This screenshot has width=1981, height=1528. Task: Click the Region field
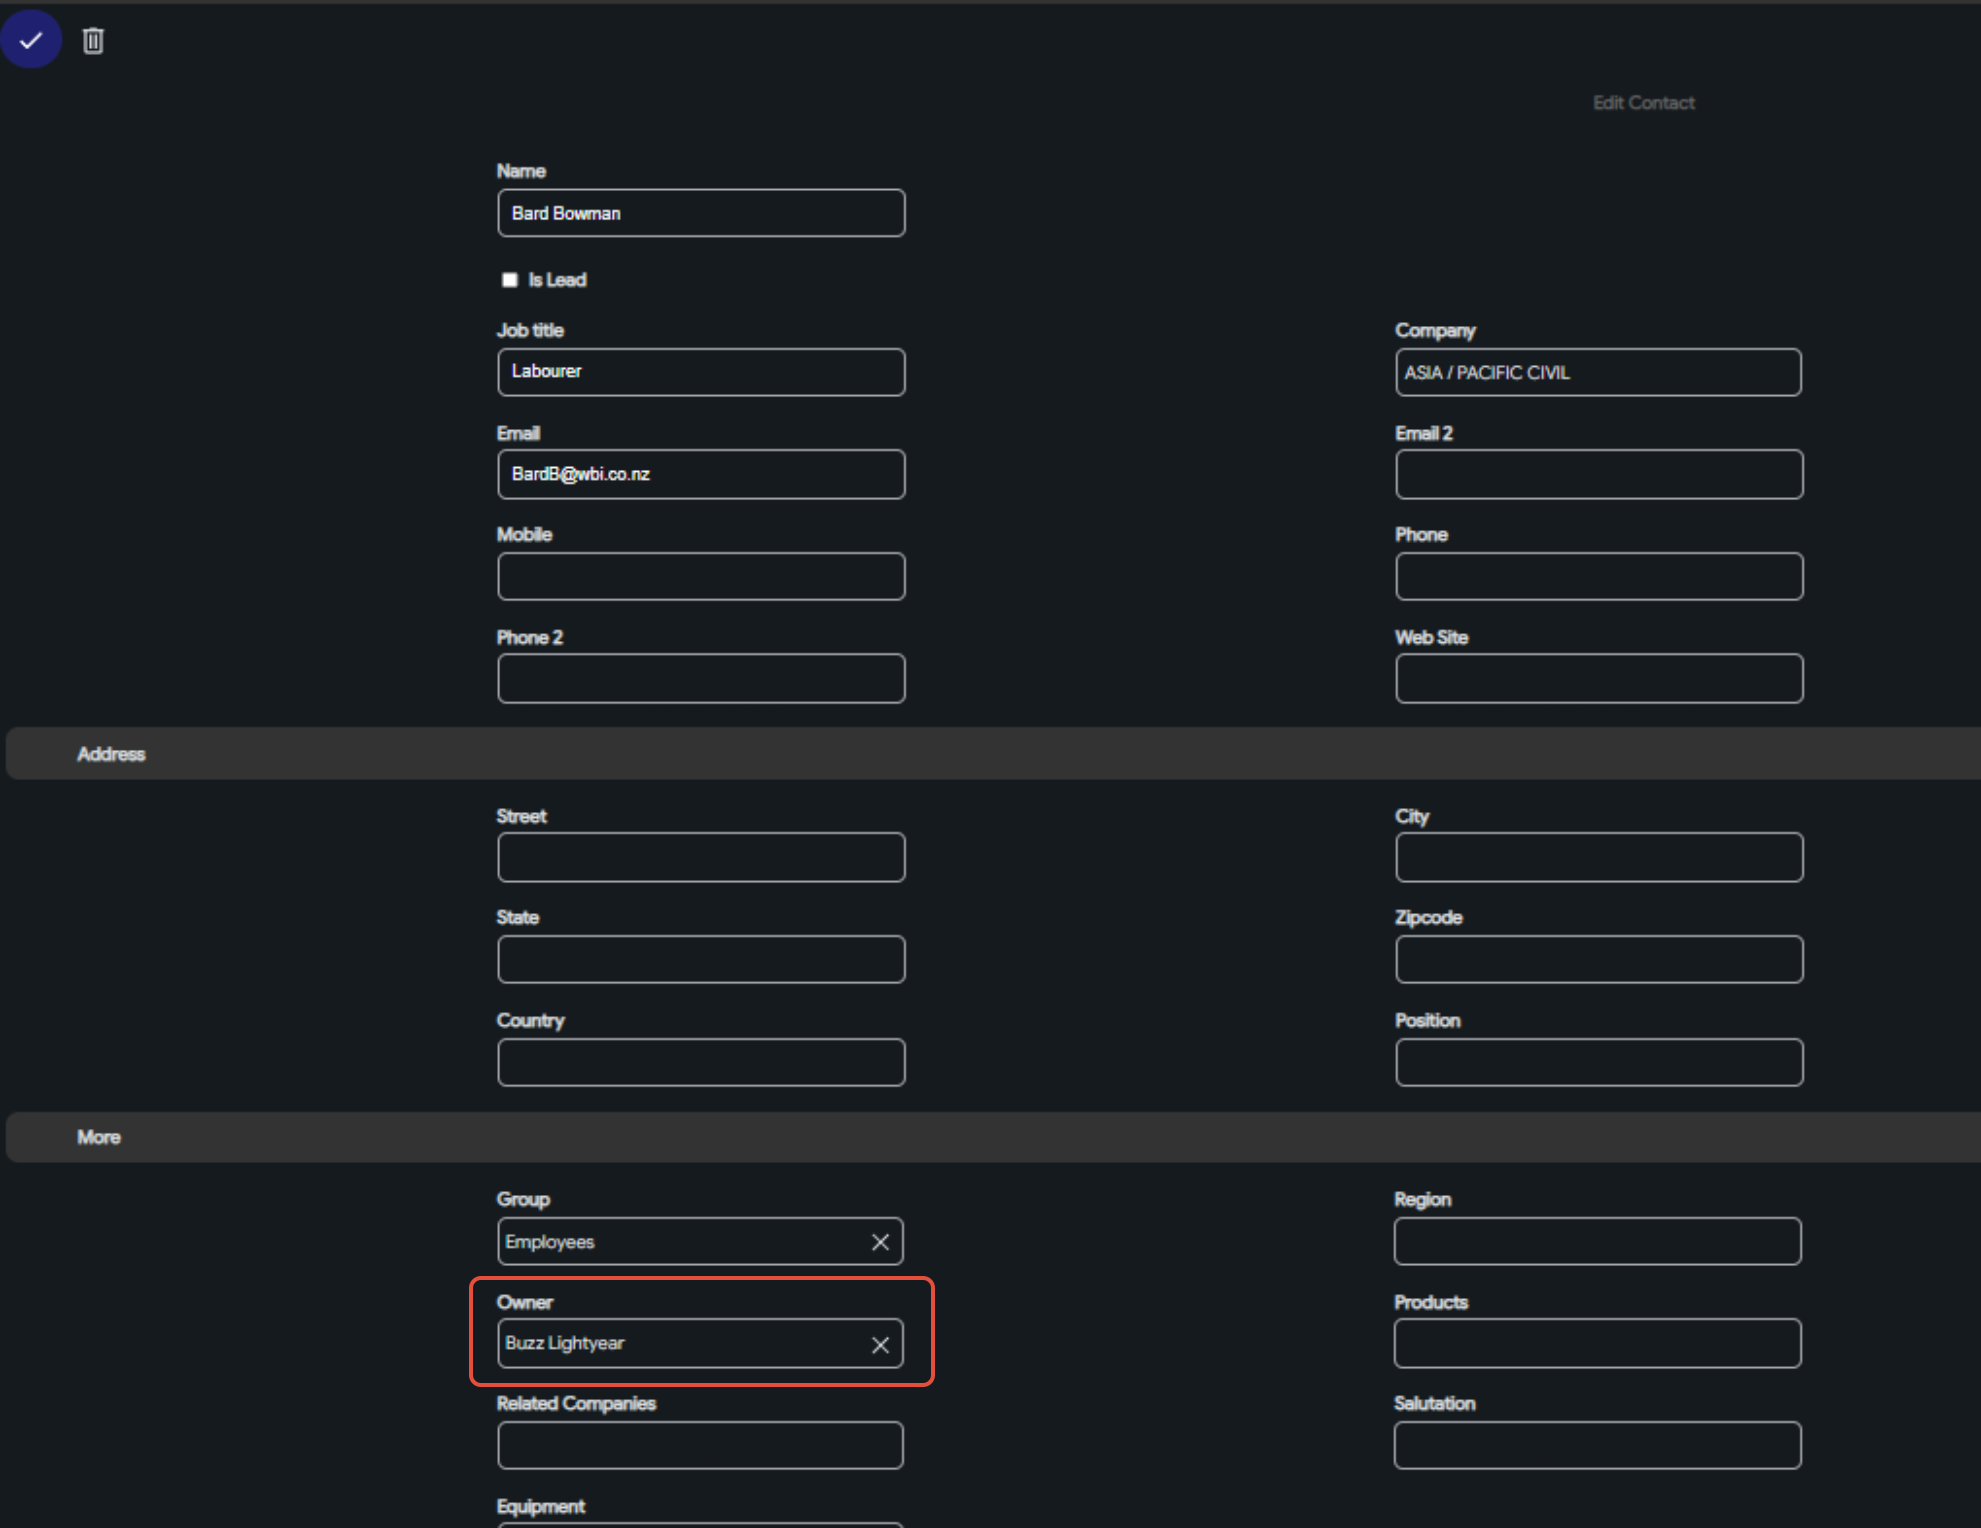(1597, 1242)
